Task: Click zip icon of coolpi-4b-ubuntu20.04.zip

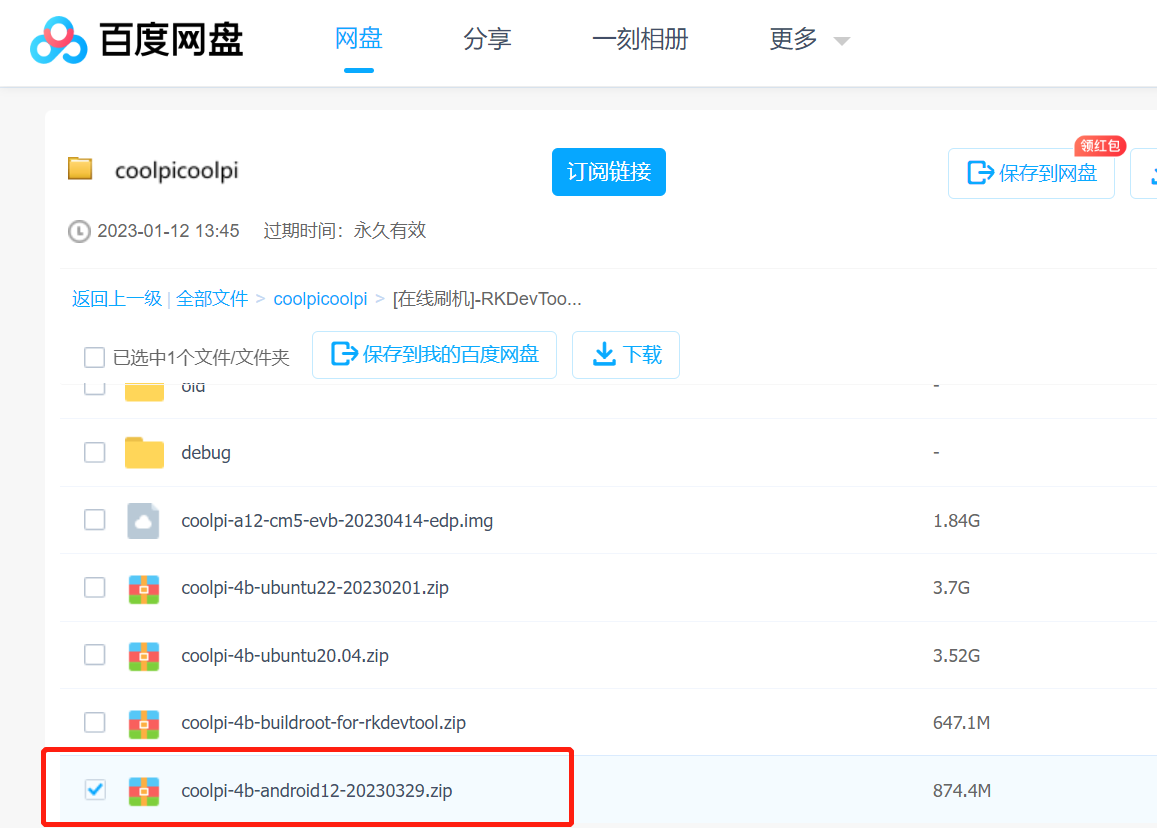Action: click(x=144, y=656)
